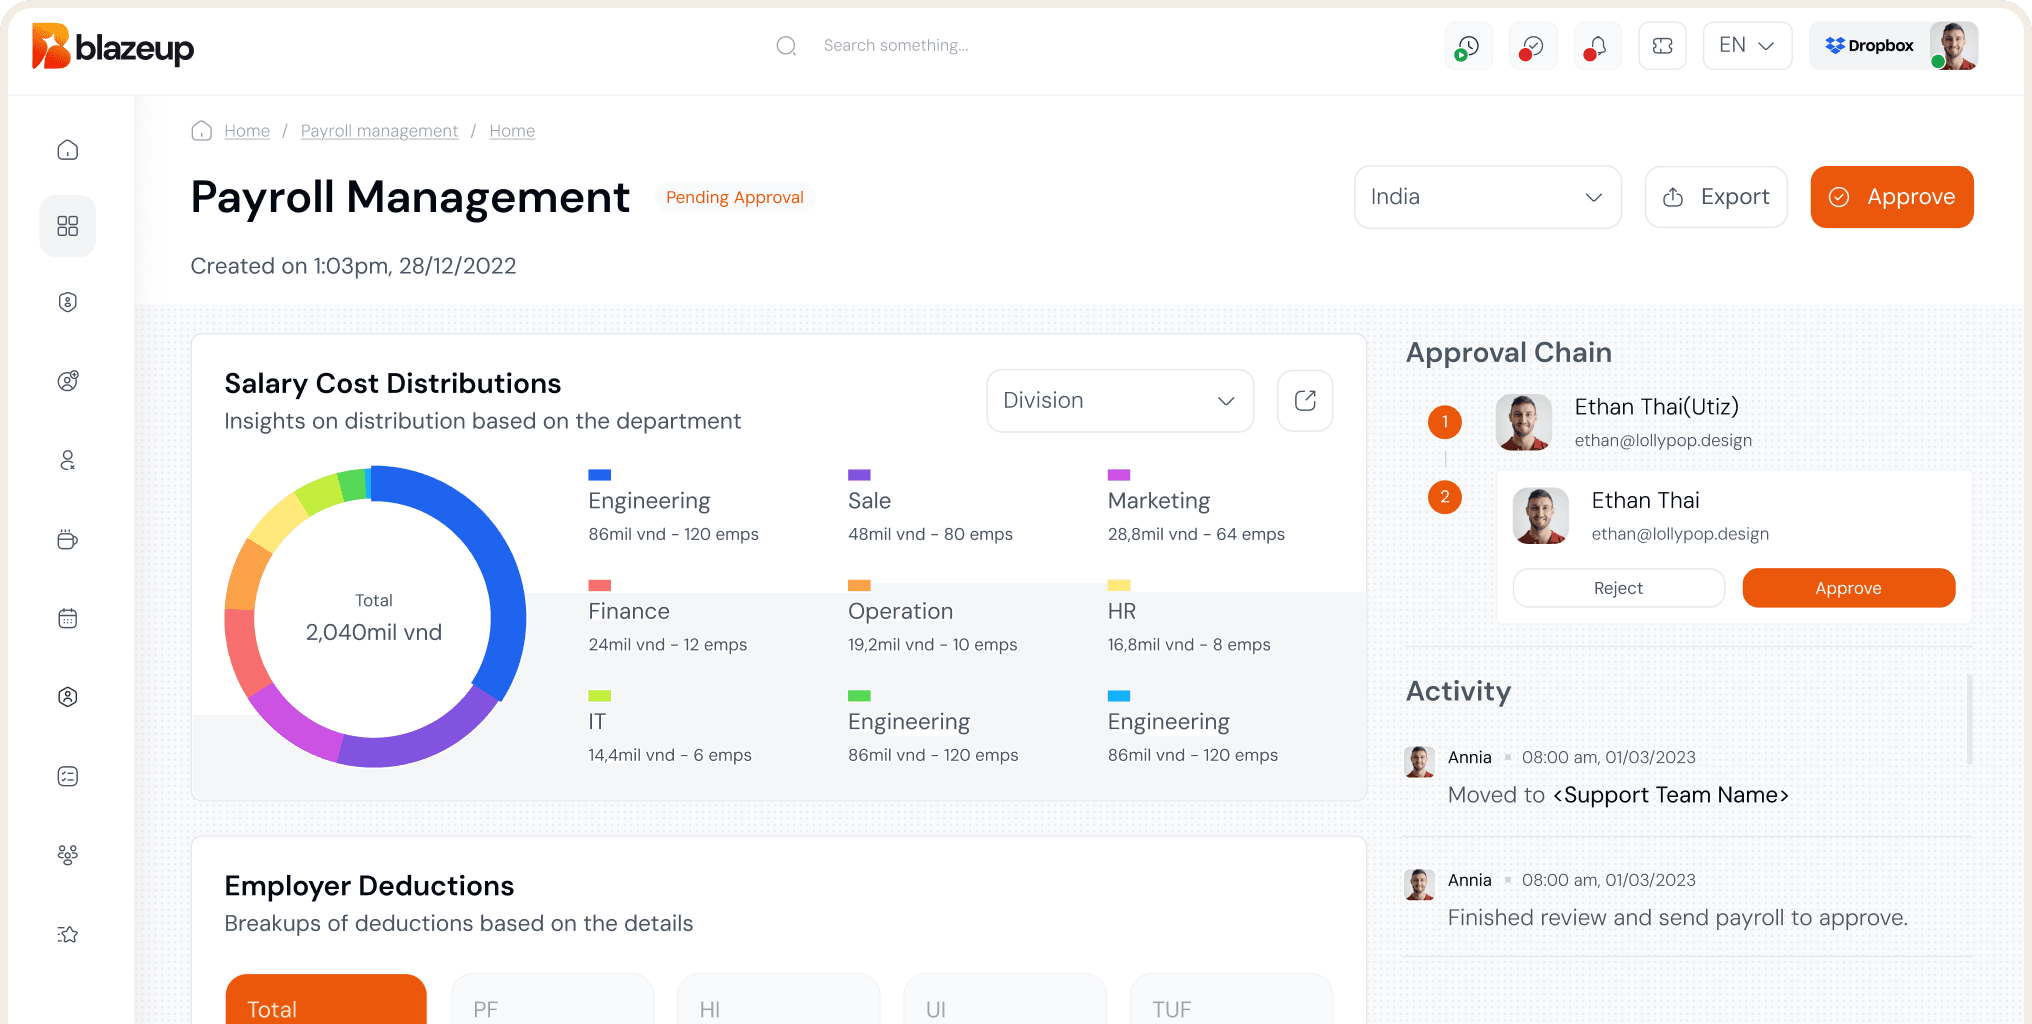The height and width of the screenshot is (1024, 2032).
Task: Click the Reject button in Approval Chain
Action: (x=1618, y=588)
